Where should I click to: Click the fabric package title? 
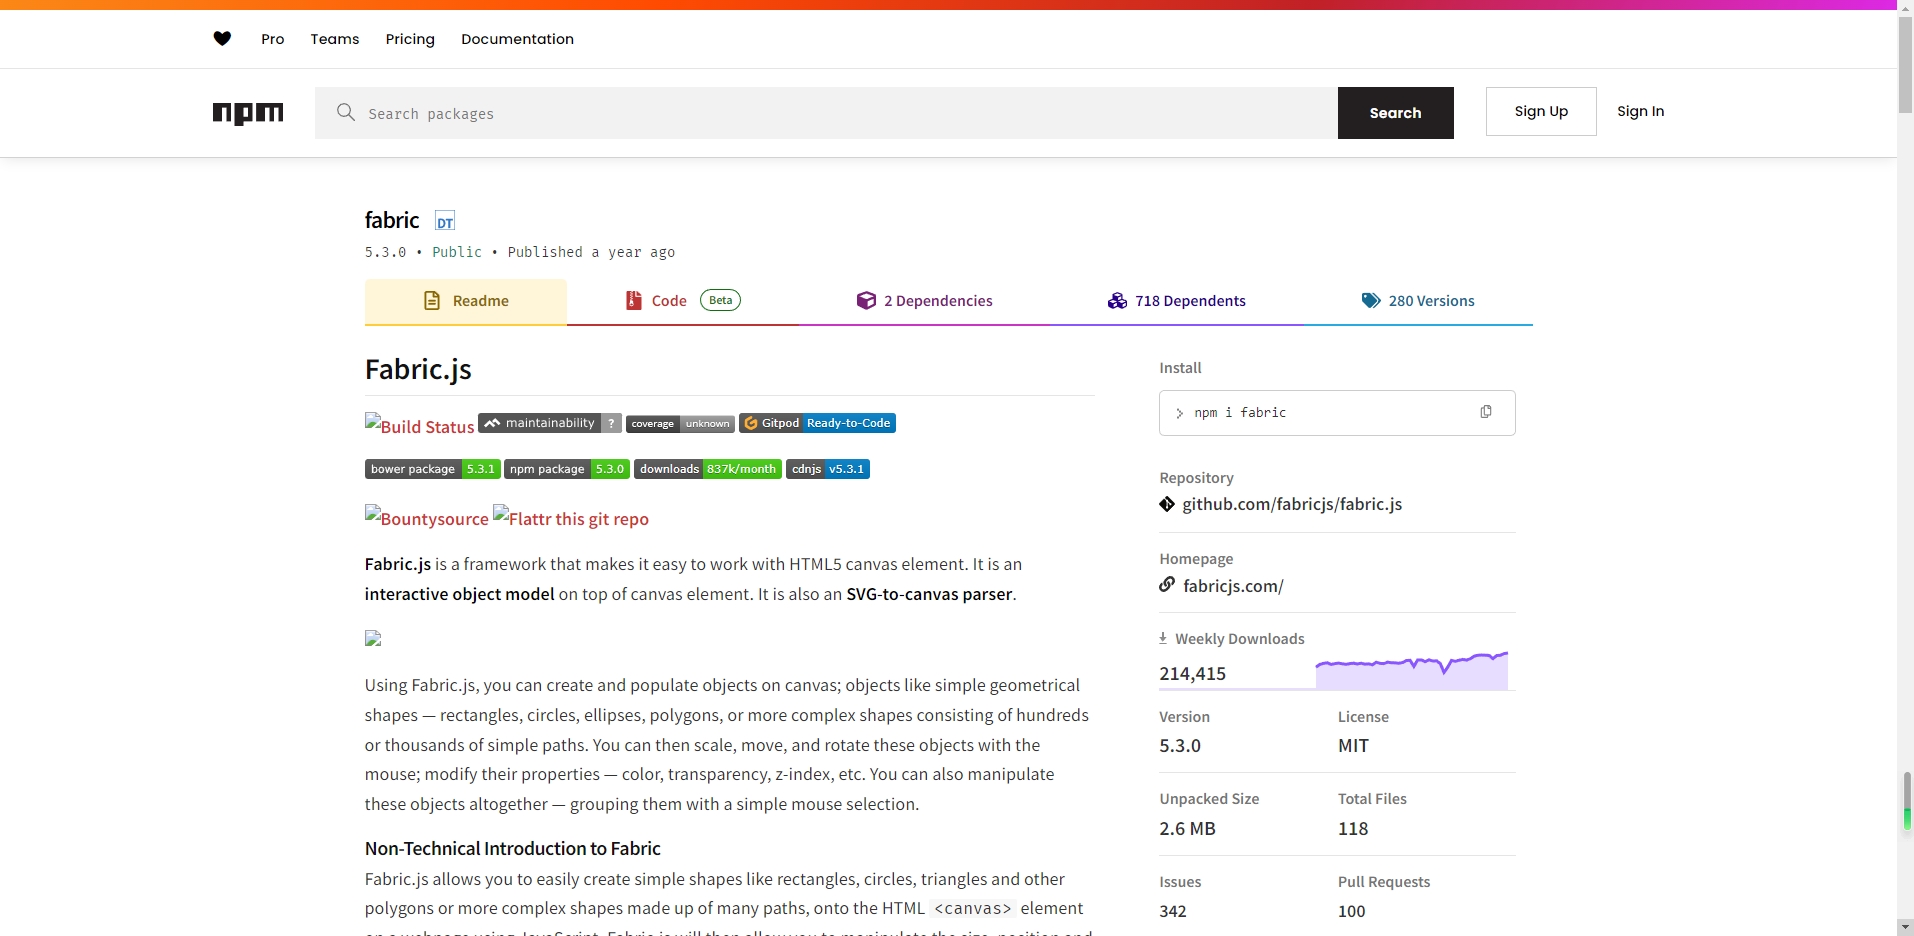pyautogui.click(x=392, y=220)
